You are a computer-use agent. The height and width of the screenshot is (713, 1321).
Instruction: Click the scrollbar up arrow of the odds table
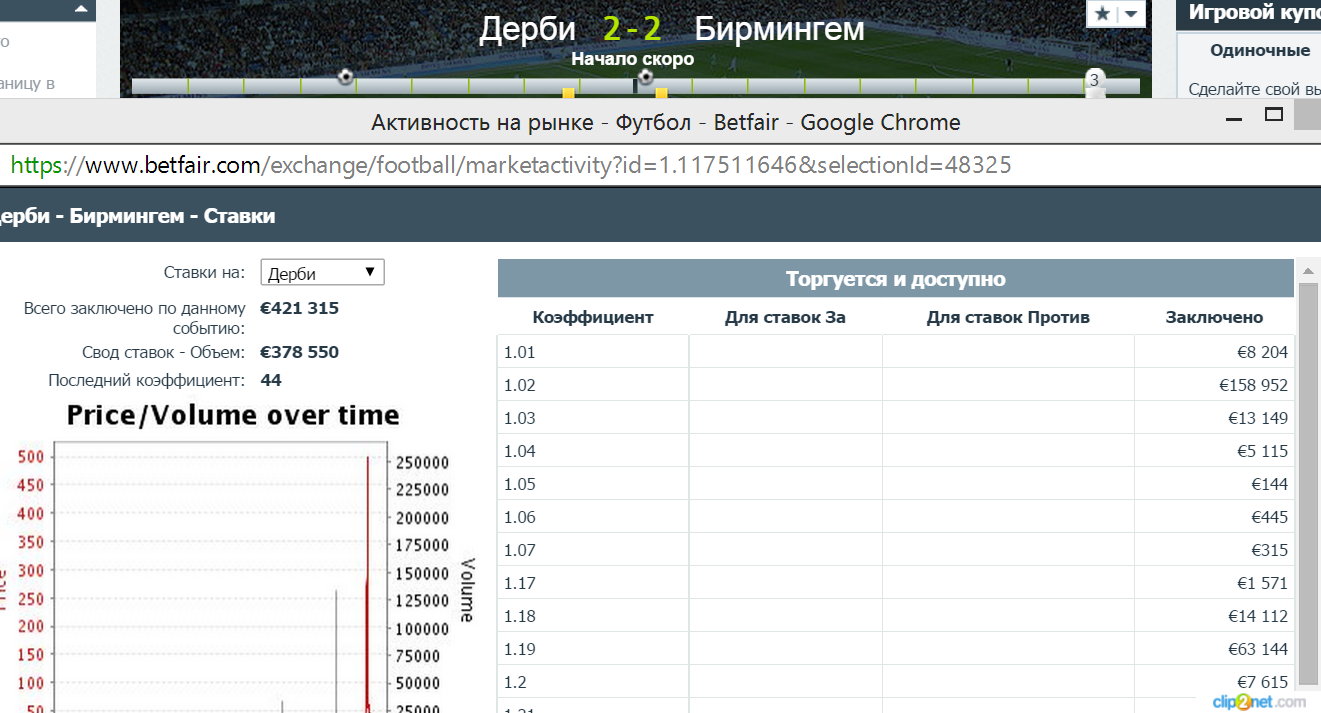(1308, 271)
